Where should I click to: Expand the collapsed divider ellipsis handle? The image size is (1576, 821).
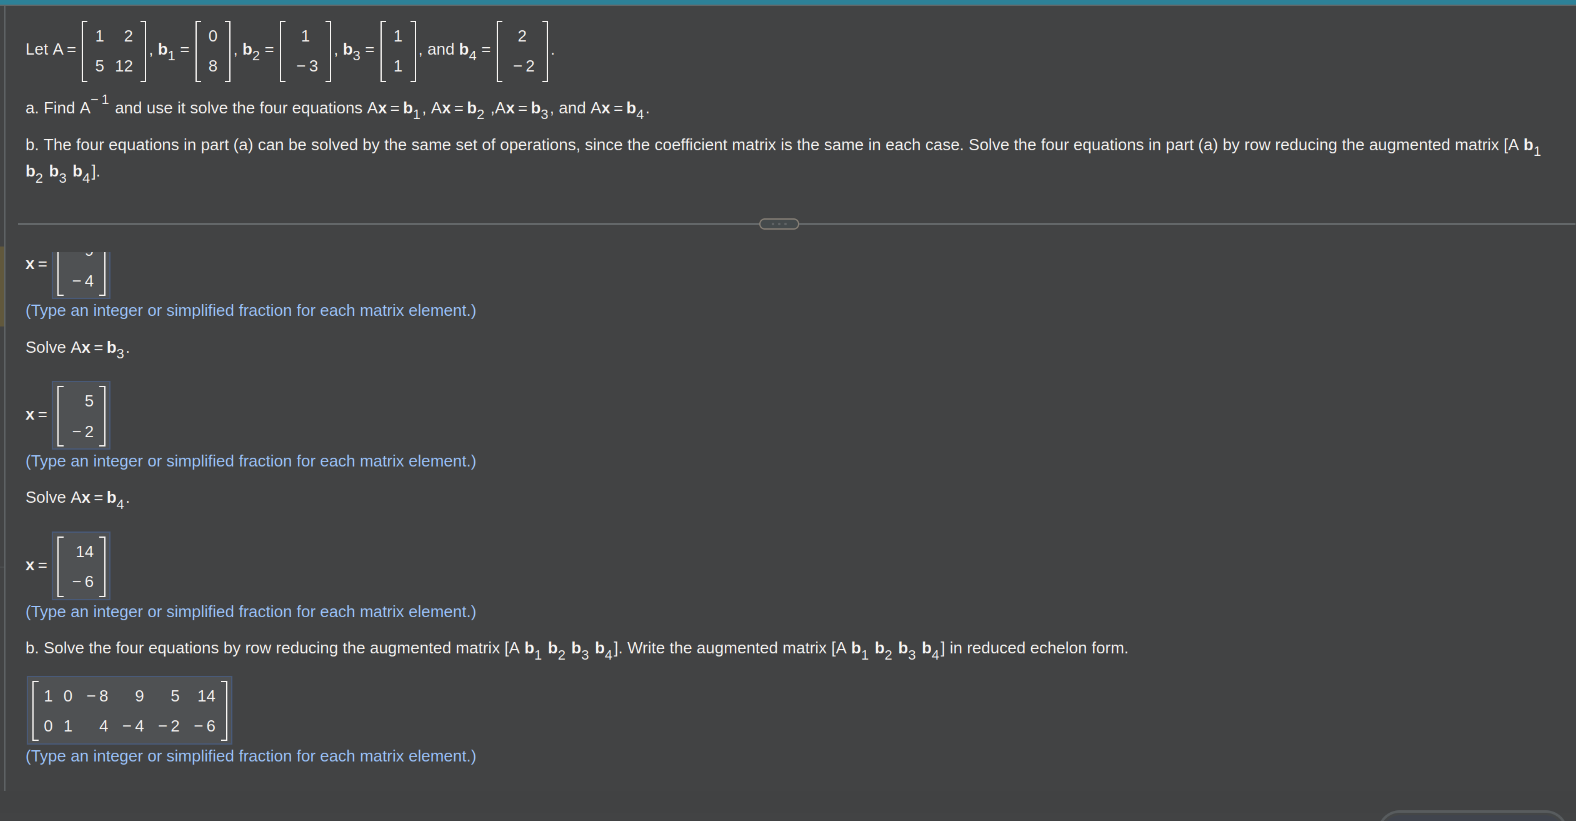tap(779, 224)
